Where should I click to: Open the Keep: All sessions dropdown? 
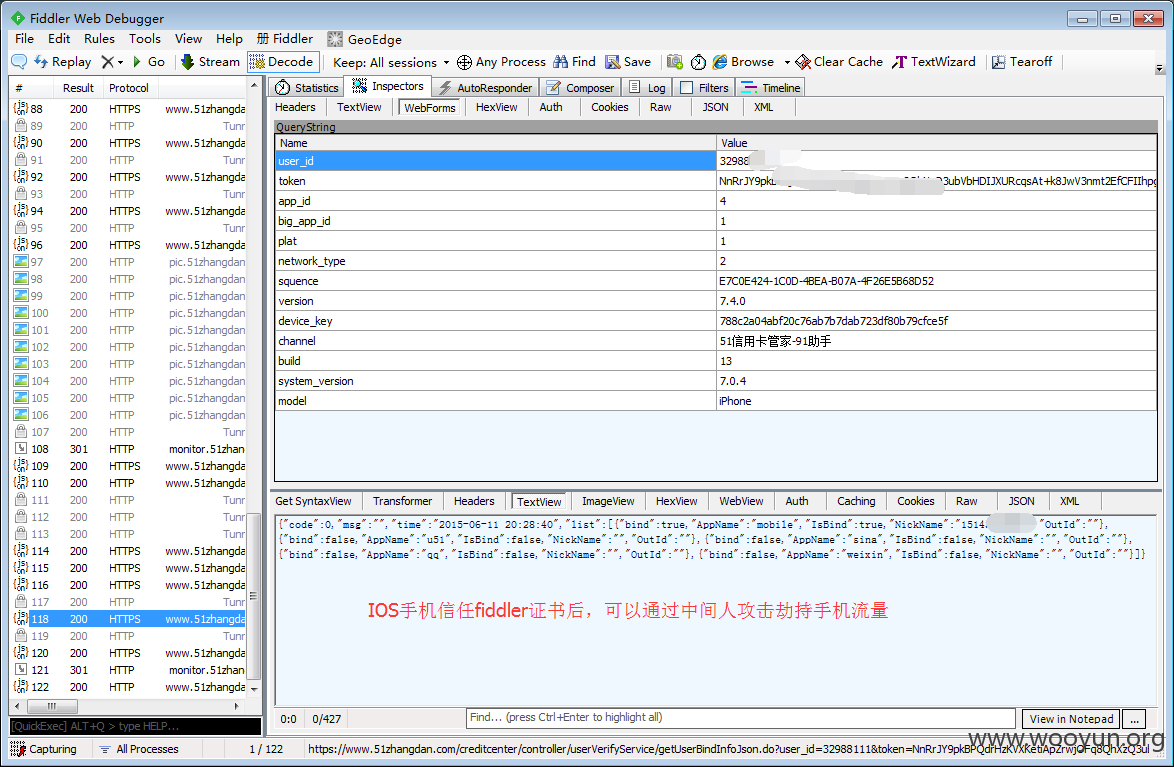(391, 63)
